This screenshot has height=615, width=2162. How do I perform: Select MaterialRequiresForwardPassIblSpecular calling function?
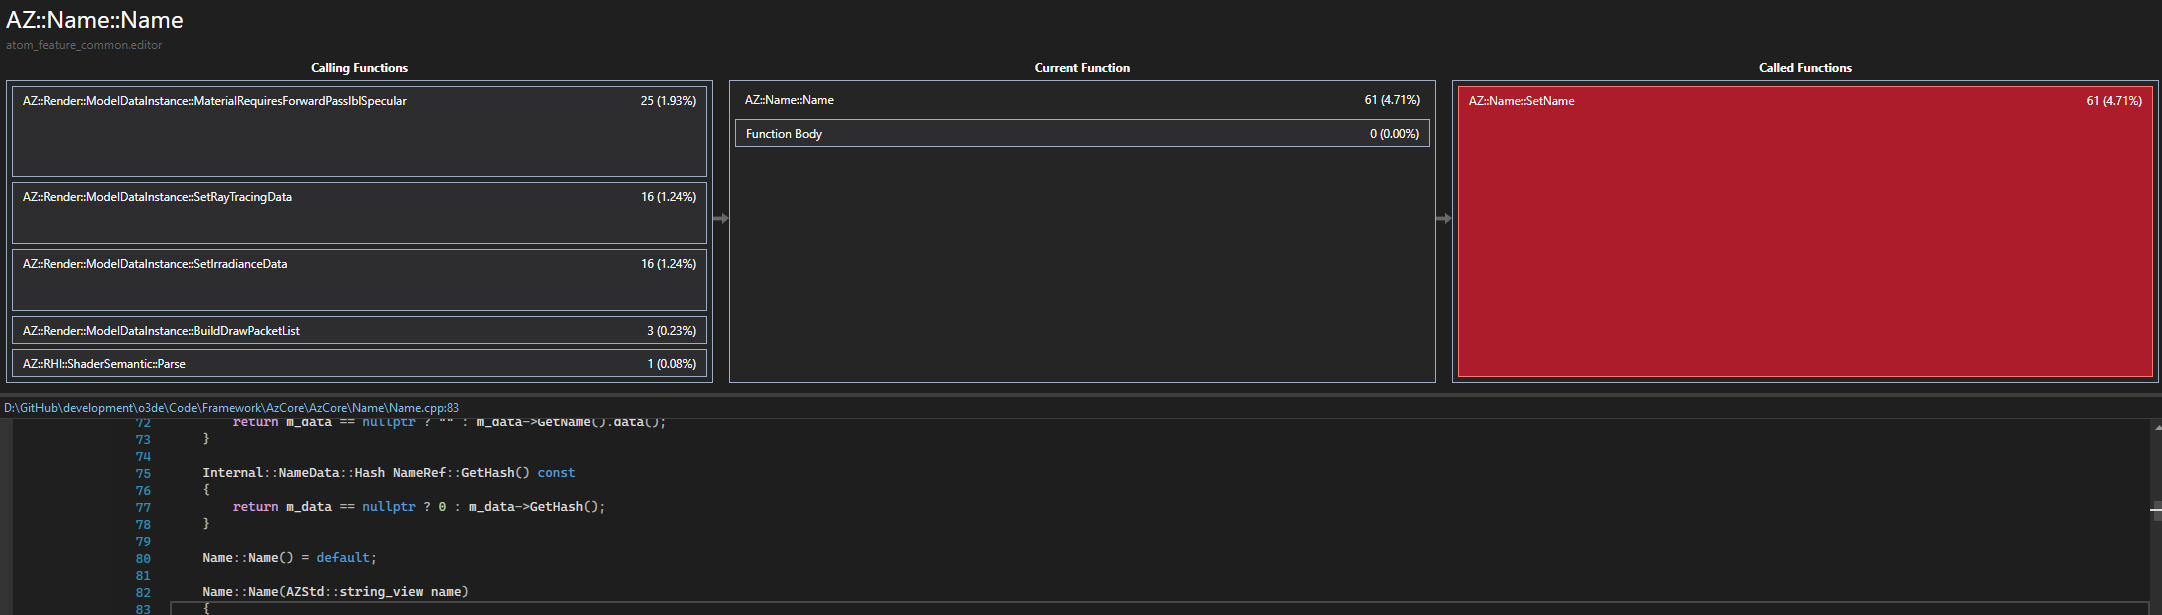pos(359,132)
